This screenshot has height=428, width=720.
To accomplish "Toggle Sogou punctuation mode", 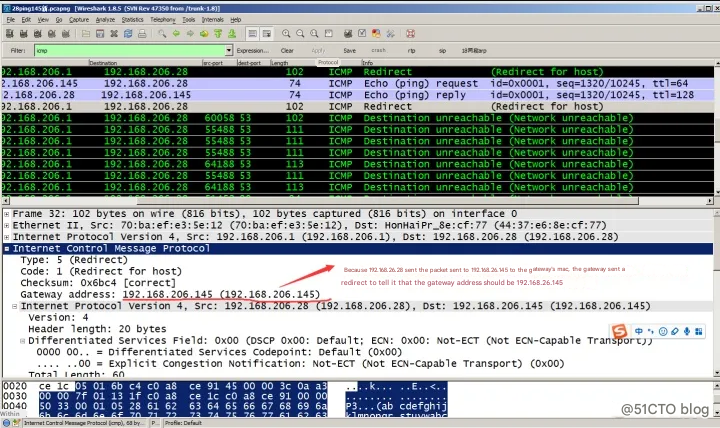I will tap(651, 331).
